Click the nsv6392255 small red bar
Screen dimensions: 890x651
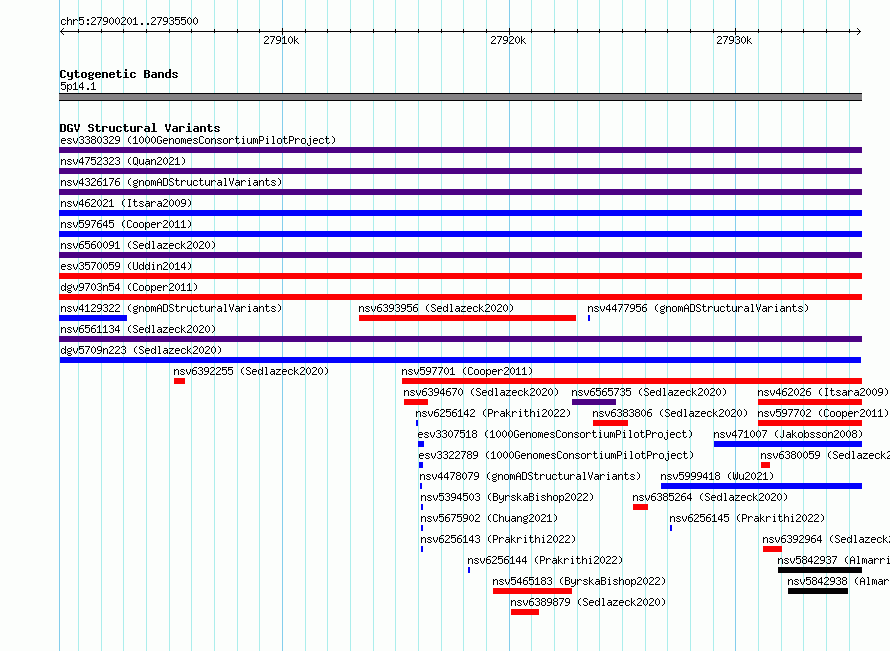coord(179,381)
